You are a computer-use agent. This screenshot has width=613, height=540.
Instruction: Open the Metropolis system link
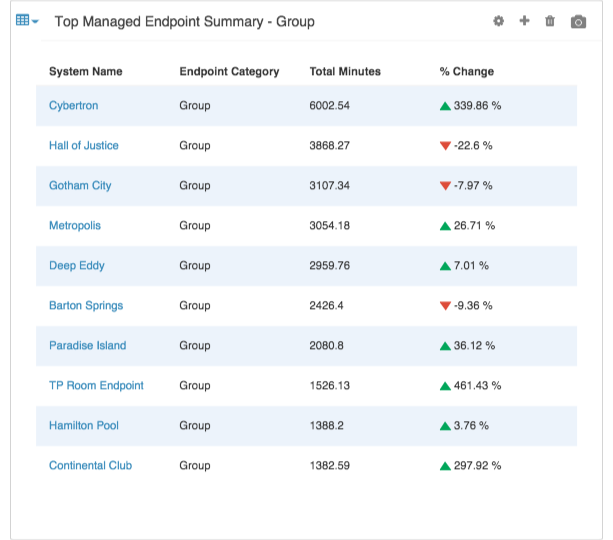[75, 226]
